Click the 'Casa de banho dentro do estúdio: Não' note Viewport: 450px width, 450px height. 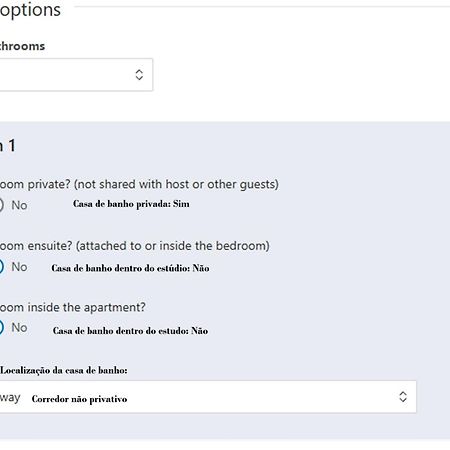pos(130,268)
